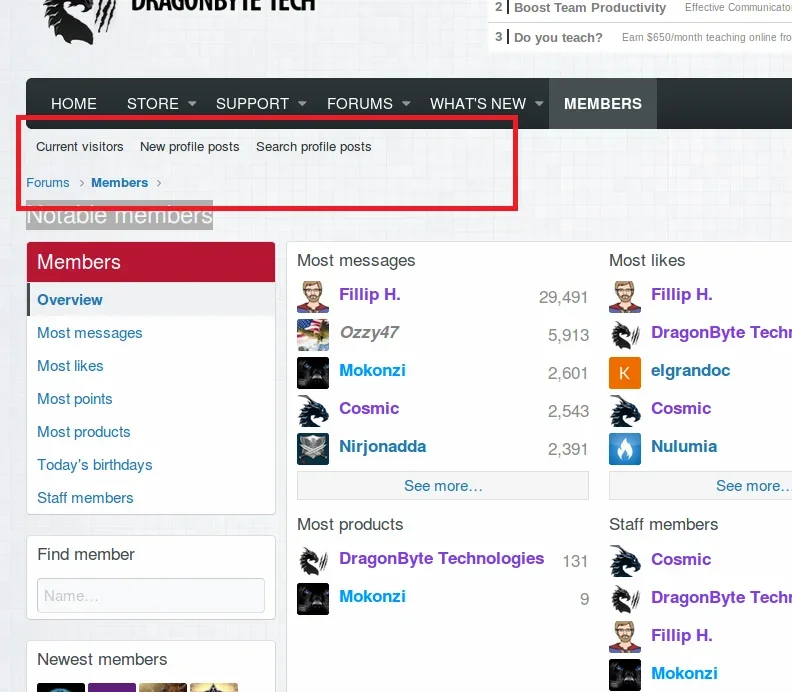792x692 pixels.
Task: Open DragonByte Technologies name in Most products
Action: (441, 558)
